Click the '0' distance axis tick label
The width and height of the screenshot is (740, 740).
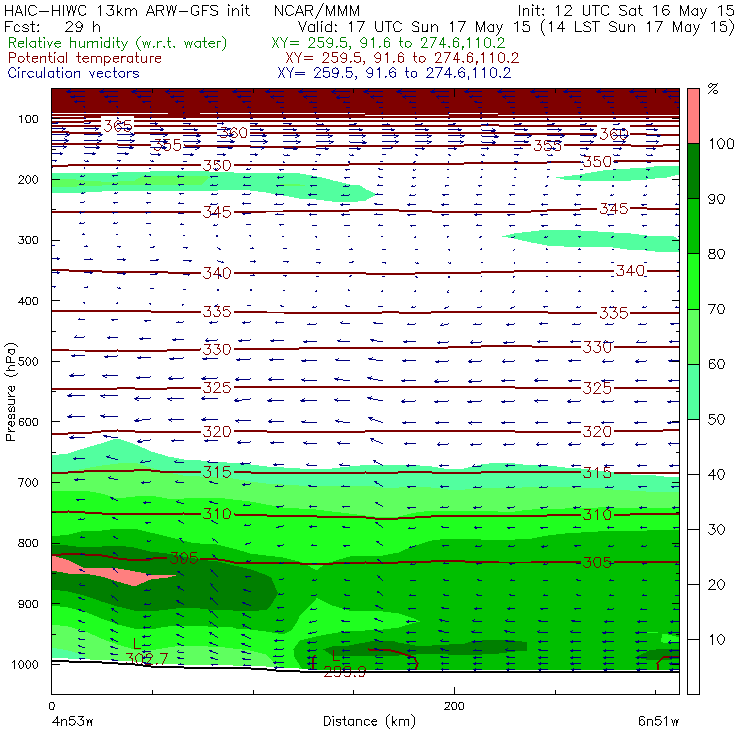[x=52, y=706]
